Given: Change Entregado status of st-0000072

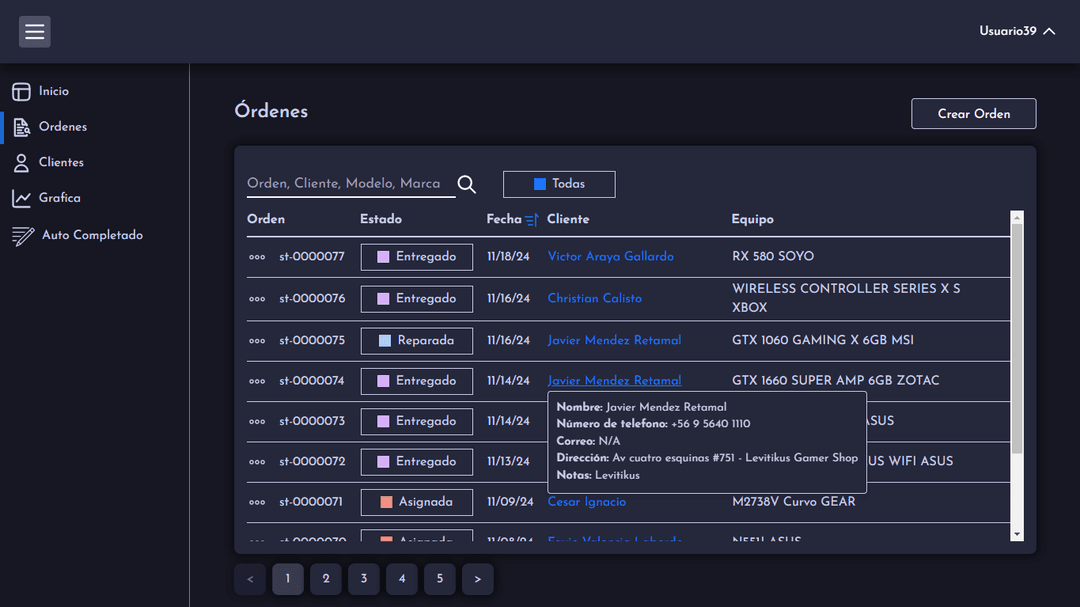Looking at the screenshot, I should [417, 462].
